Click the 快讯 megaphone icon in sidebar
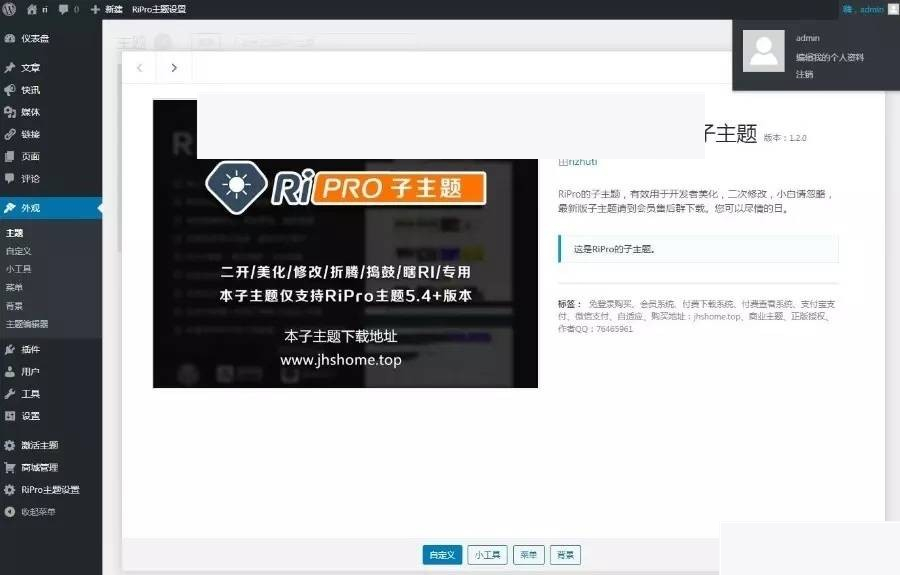The height and width of the screenshot is (575, 900). 10,90
